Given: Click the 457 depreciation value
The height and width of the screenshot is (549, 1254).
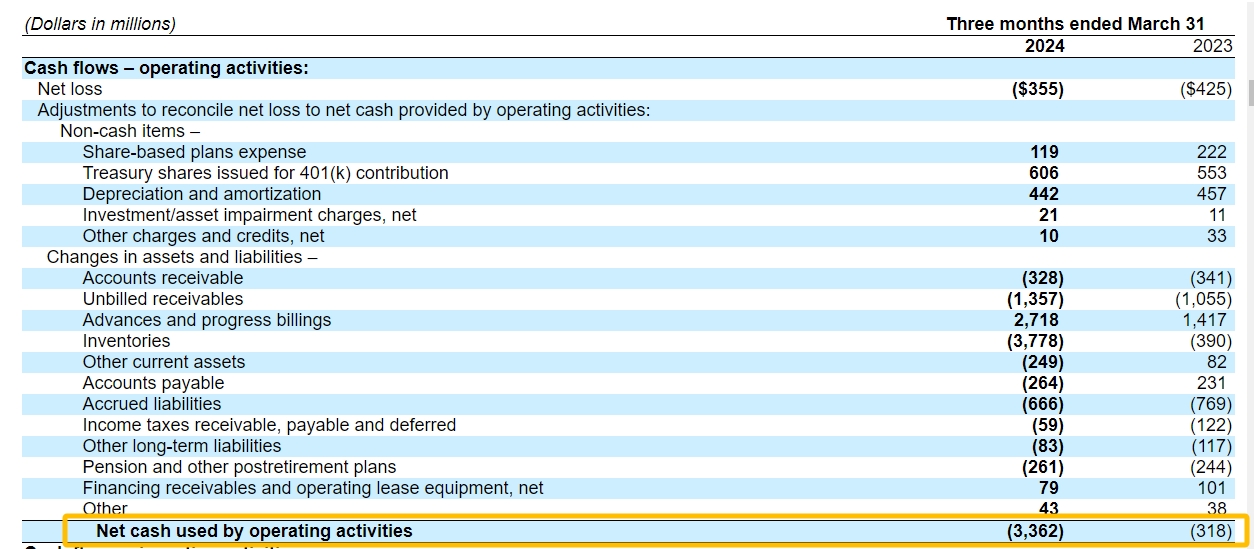Looking at the screenshot, I should coord(1211,194).
